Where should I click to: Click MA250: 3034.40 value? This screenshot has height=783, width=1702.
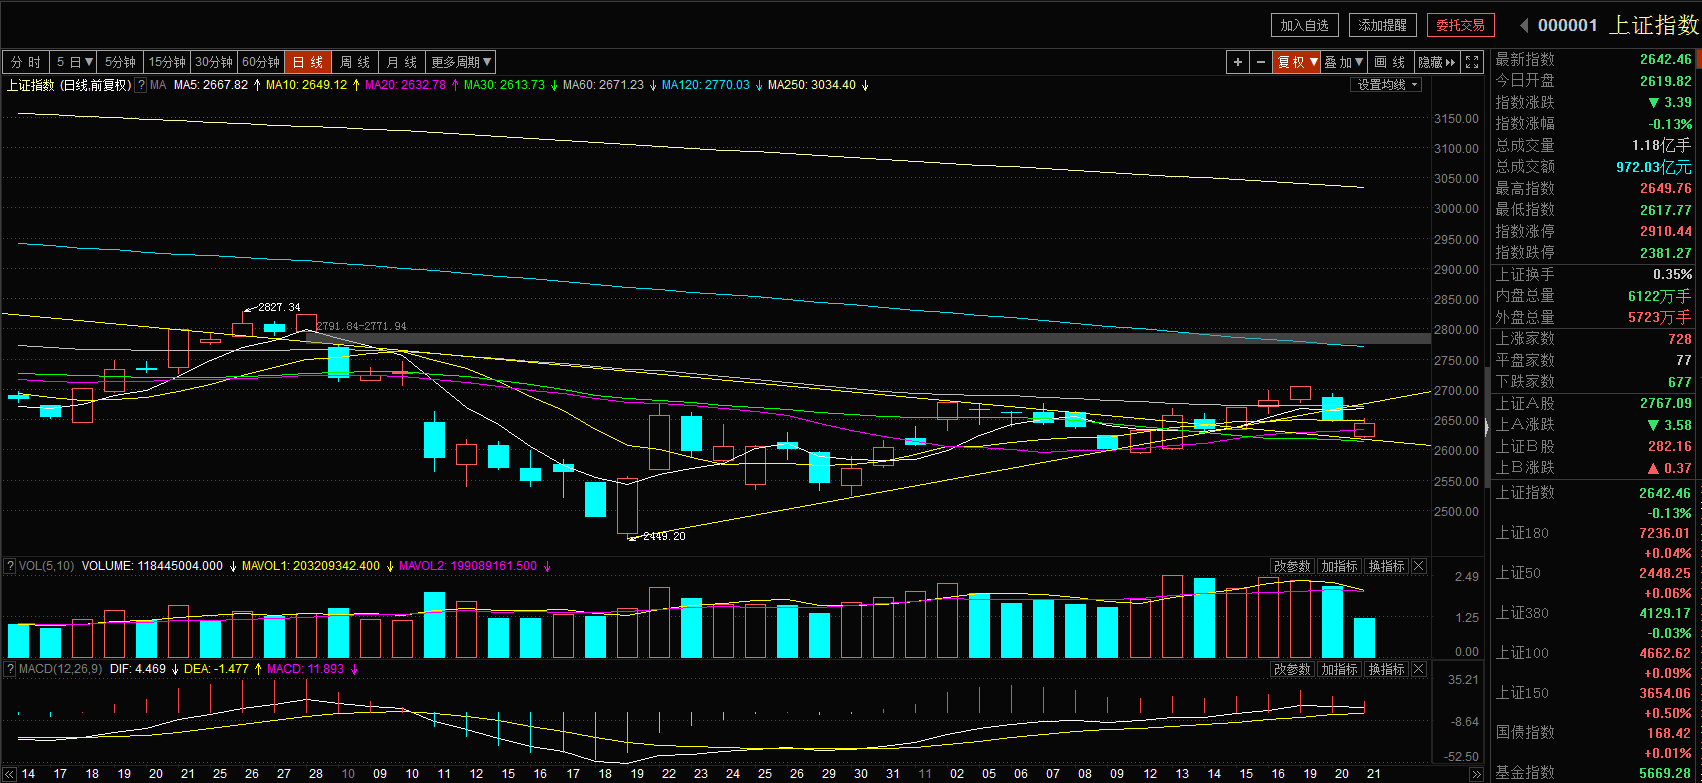pyautogui.click(x=812, y=85)
